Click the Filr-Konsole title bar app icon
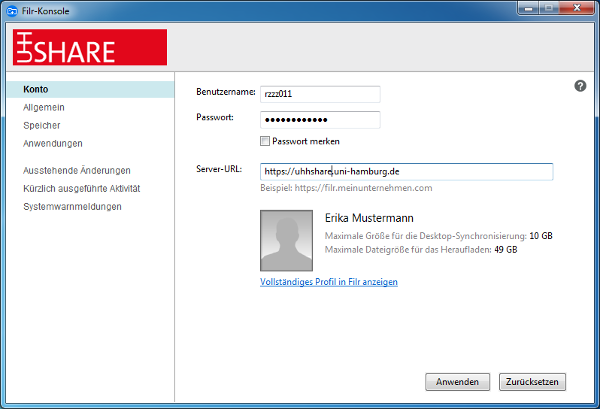The width and height of the screenshot is (600, 409). pos(12,11)
